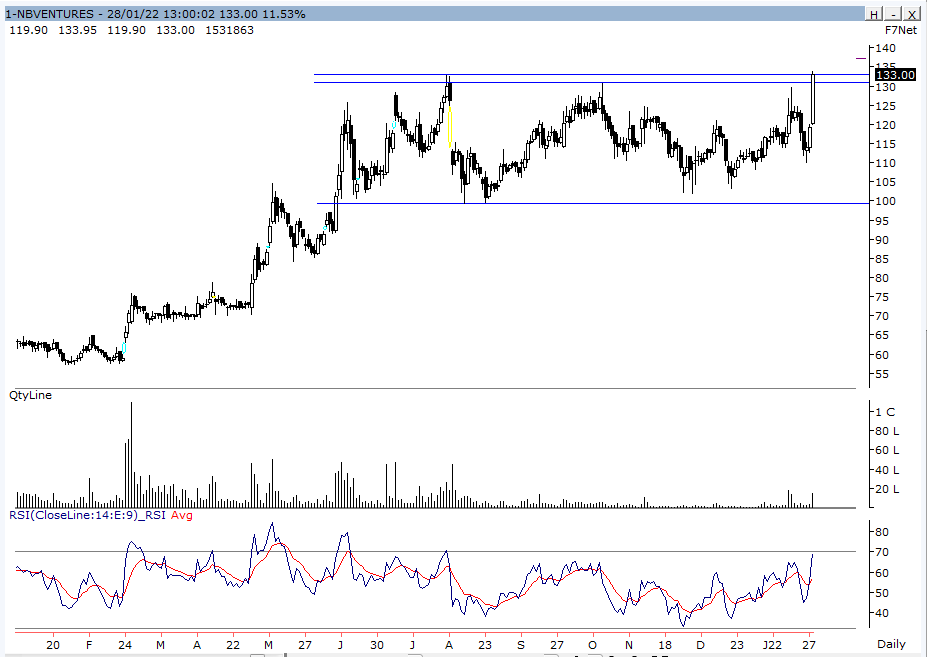
Task: Click the tallest volume bar spike
Action: [131, 454]
